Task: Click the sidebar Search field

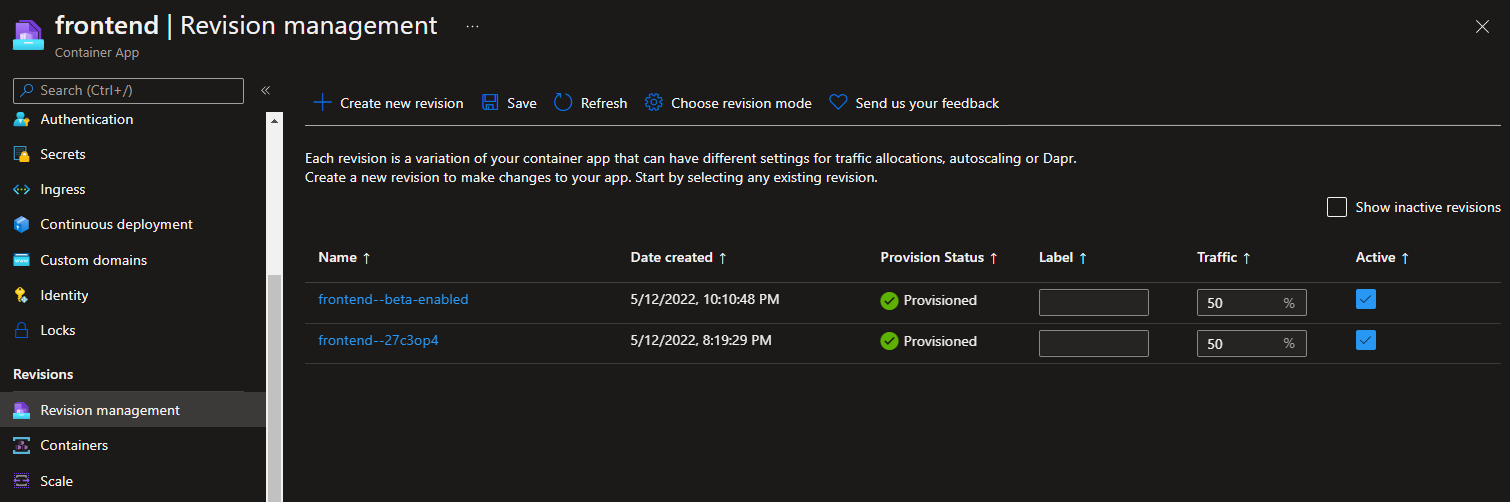Action: click(128, 90)
